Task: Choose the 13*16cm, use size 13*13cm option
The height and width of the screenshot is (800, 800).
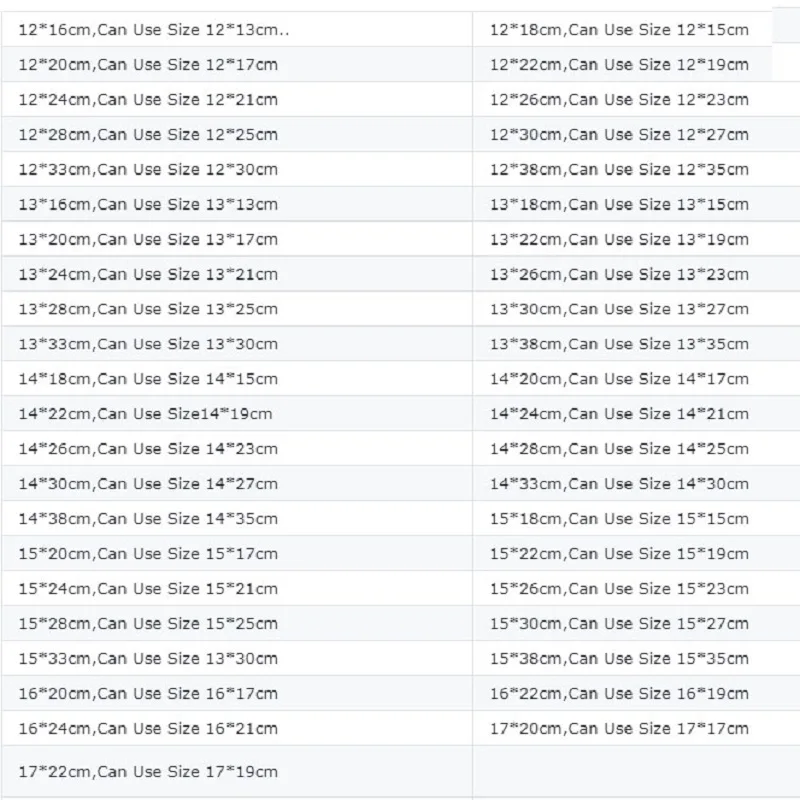Action: tap(148, 205)
